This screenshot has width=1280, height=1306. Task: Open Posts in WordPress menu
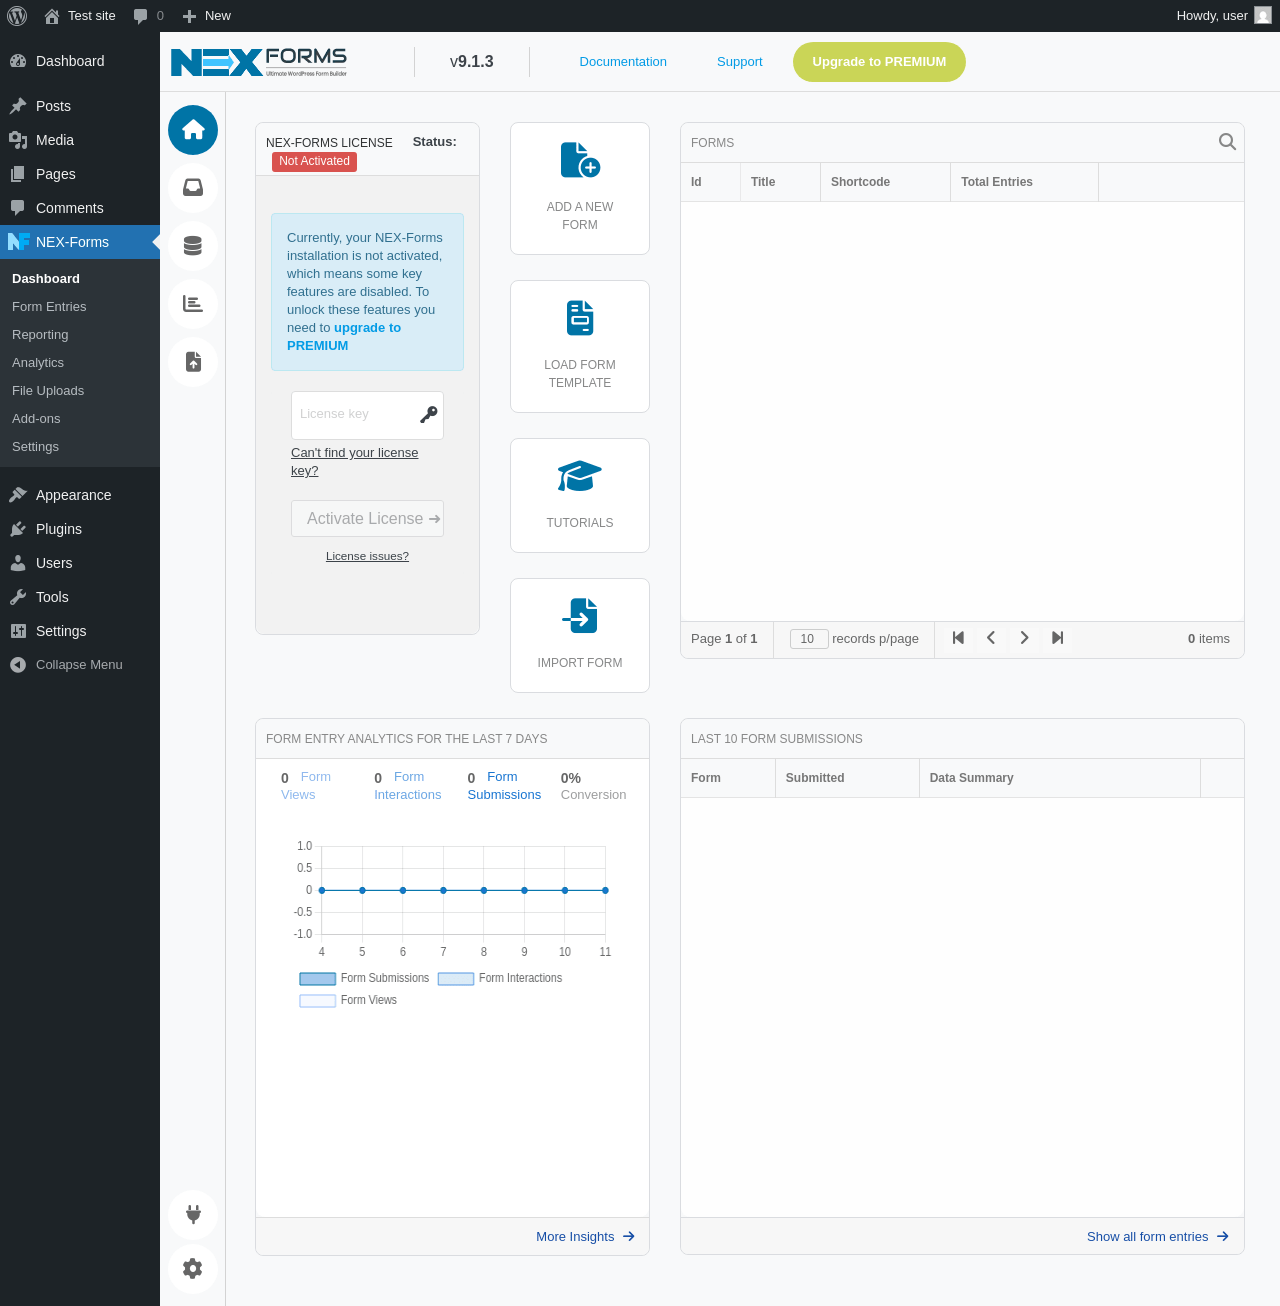click(x=80, y=106)
